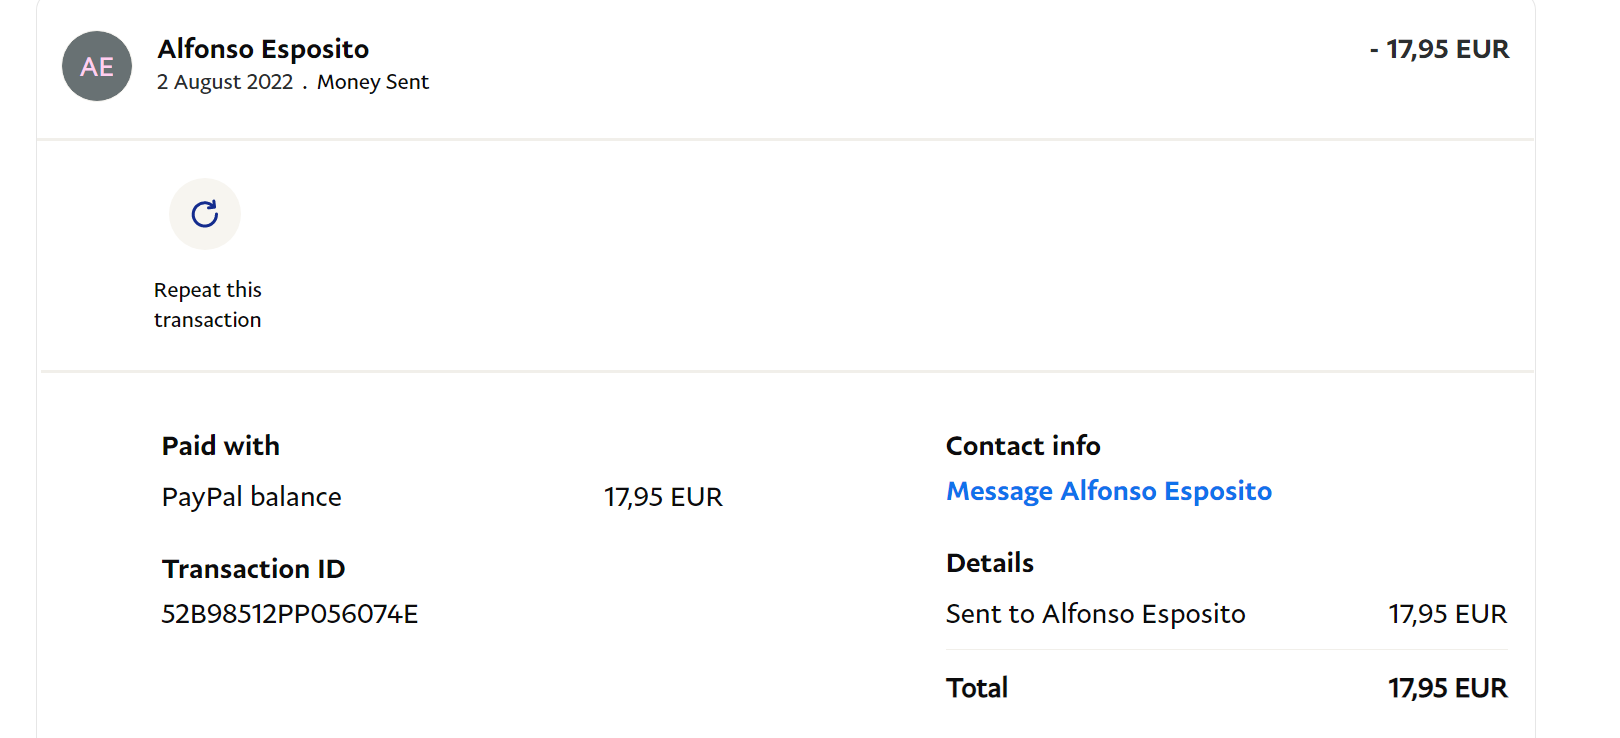Select the transaction ID 52B98512PP056074E
Viewport: 1620px width, 738px height.
click(290, 614)
